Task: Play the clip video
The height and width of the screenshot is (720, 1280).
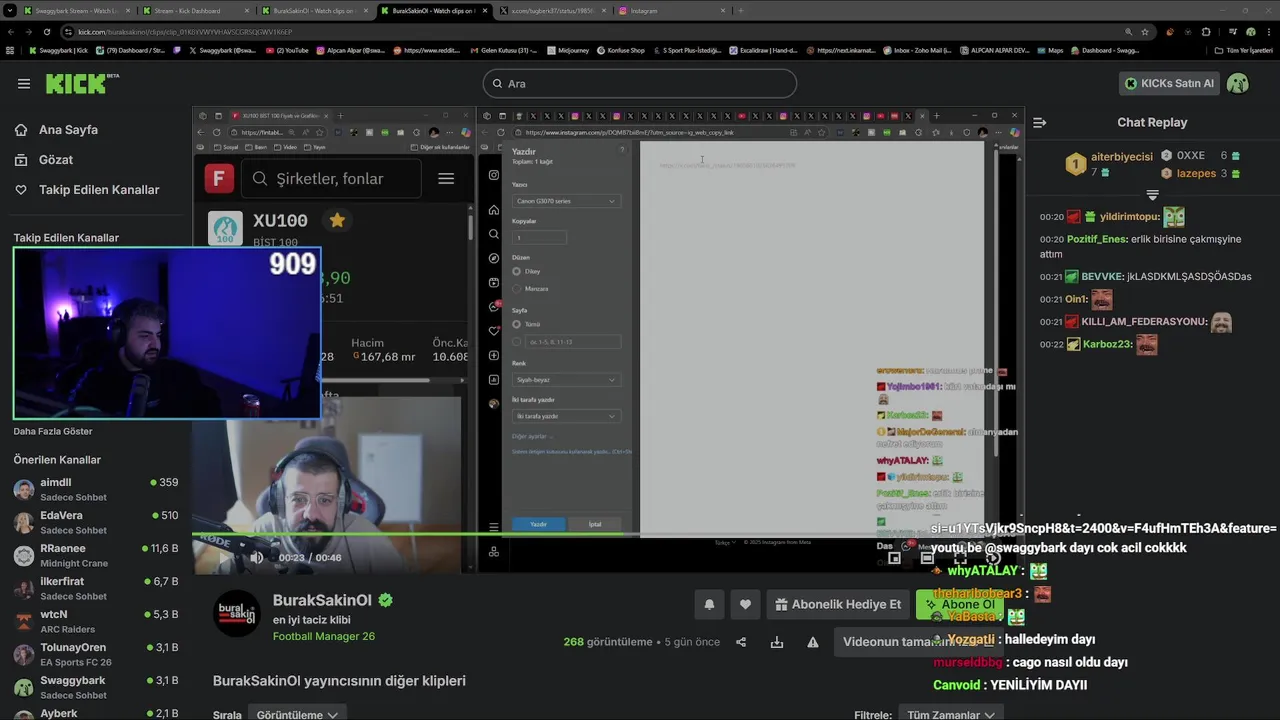Action: 224,558
